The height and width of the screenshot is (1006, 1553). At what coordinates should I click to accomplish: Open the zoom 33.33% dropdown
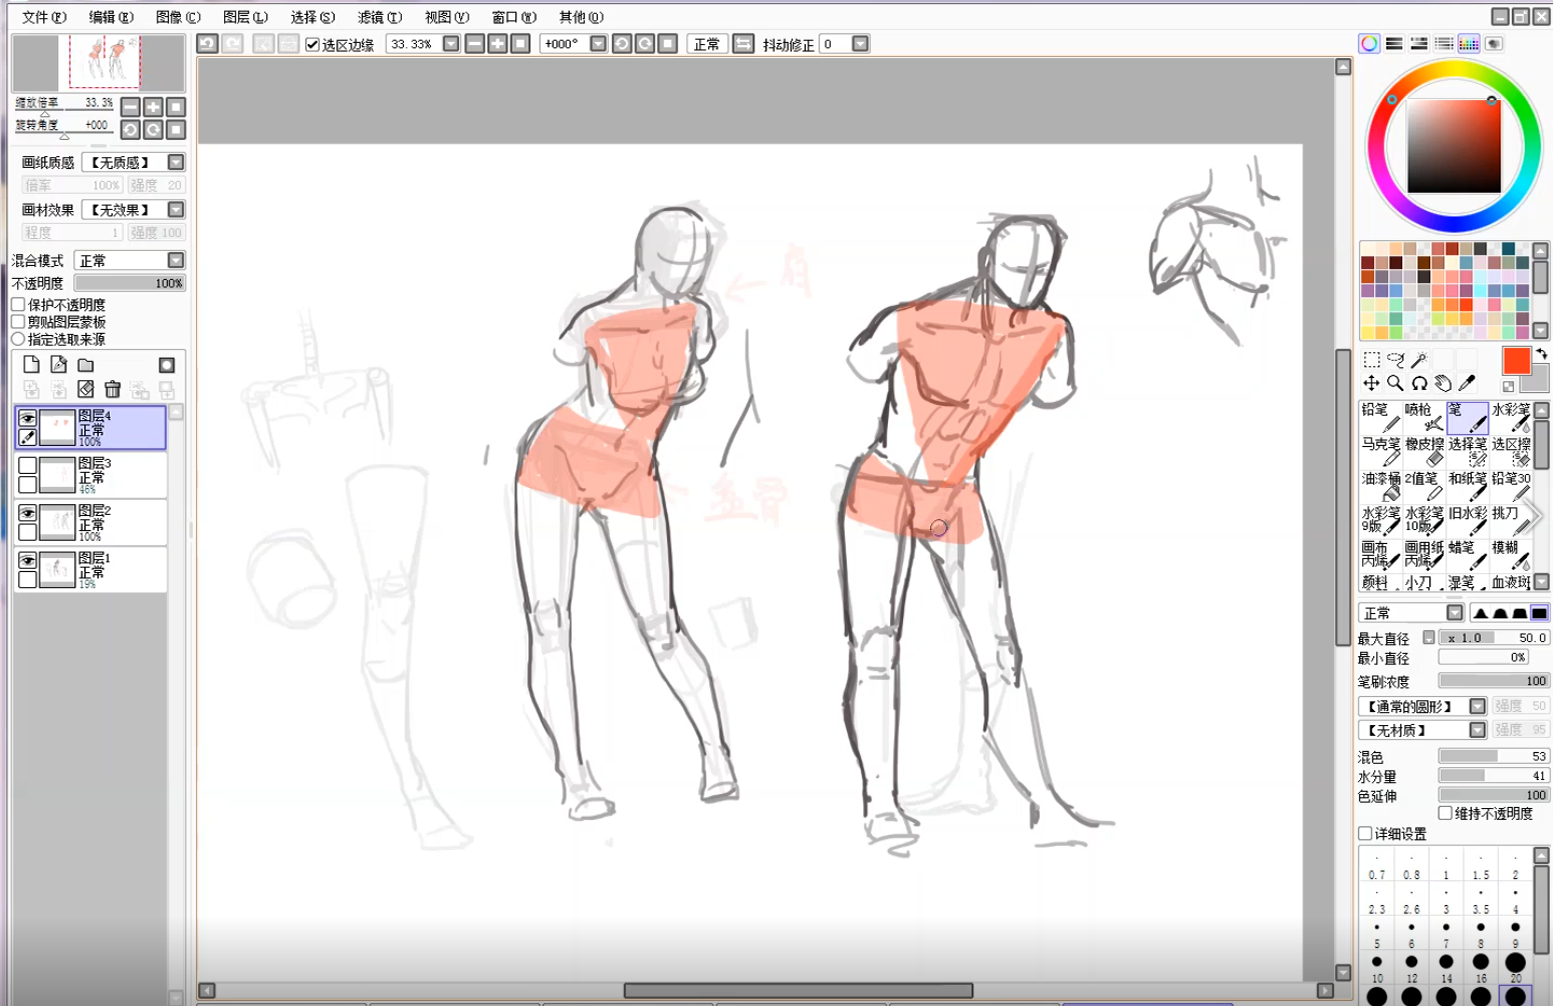[x=451, y=44]
